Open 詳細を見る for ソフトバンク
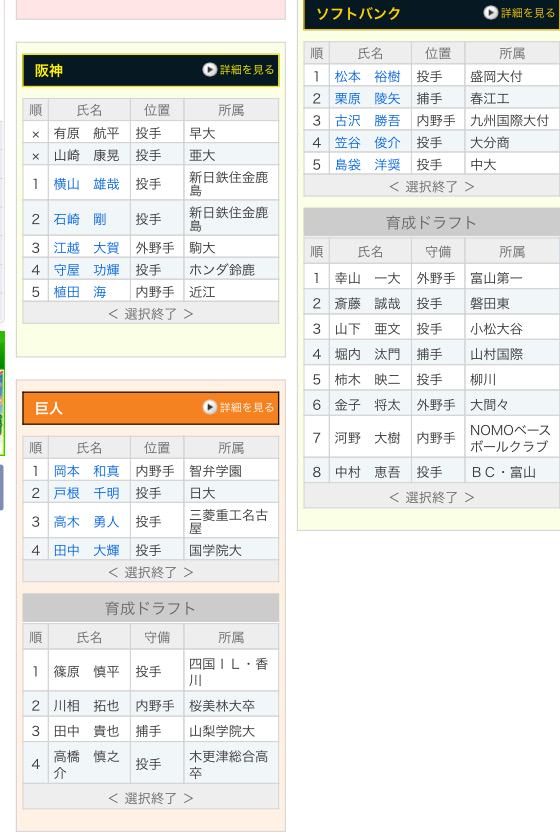This screenshot has width=560, height=833. tap(528, 12)
